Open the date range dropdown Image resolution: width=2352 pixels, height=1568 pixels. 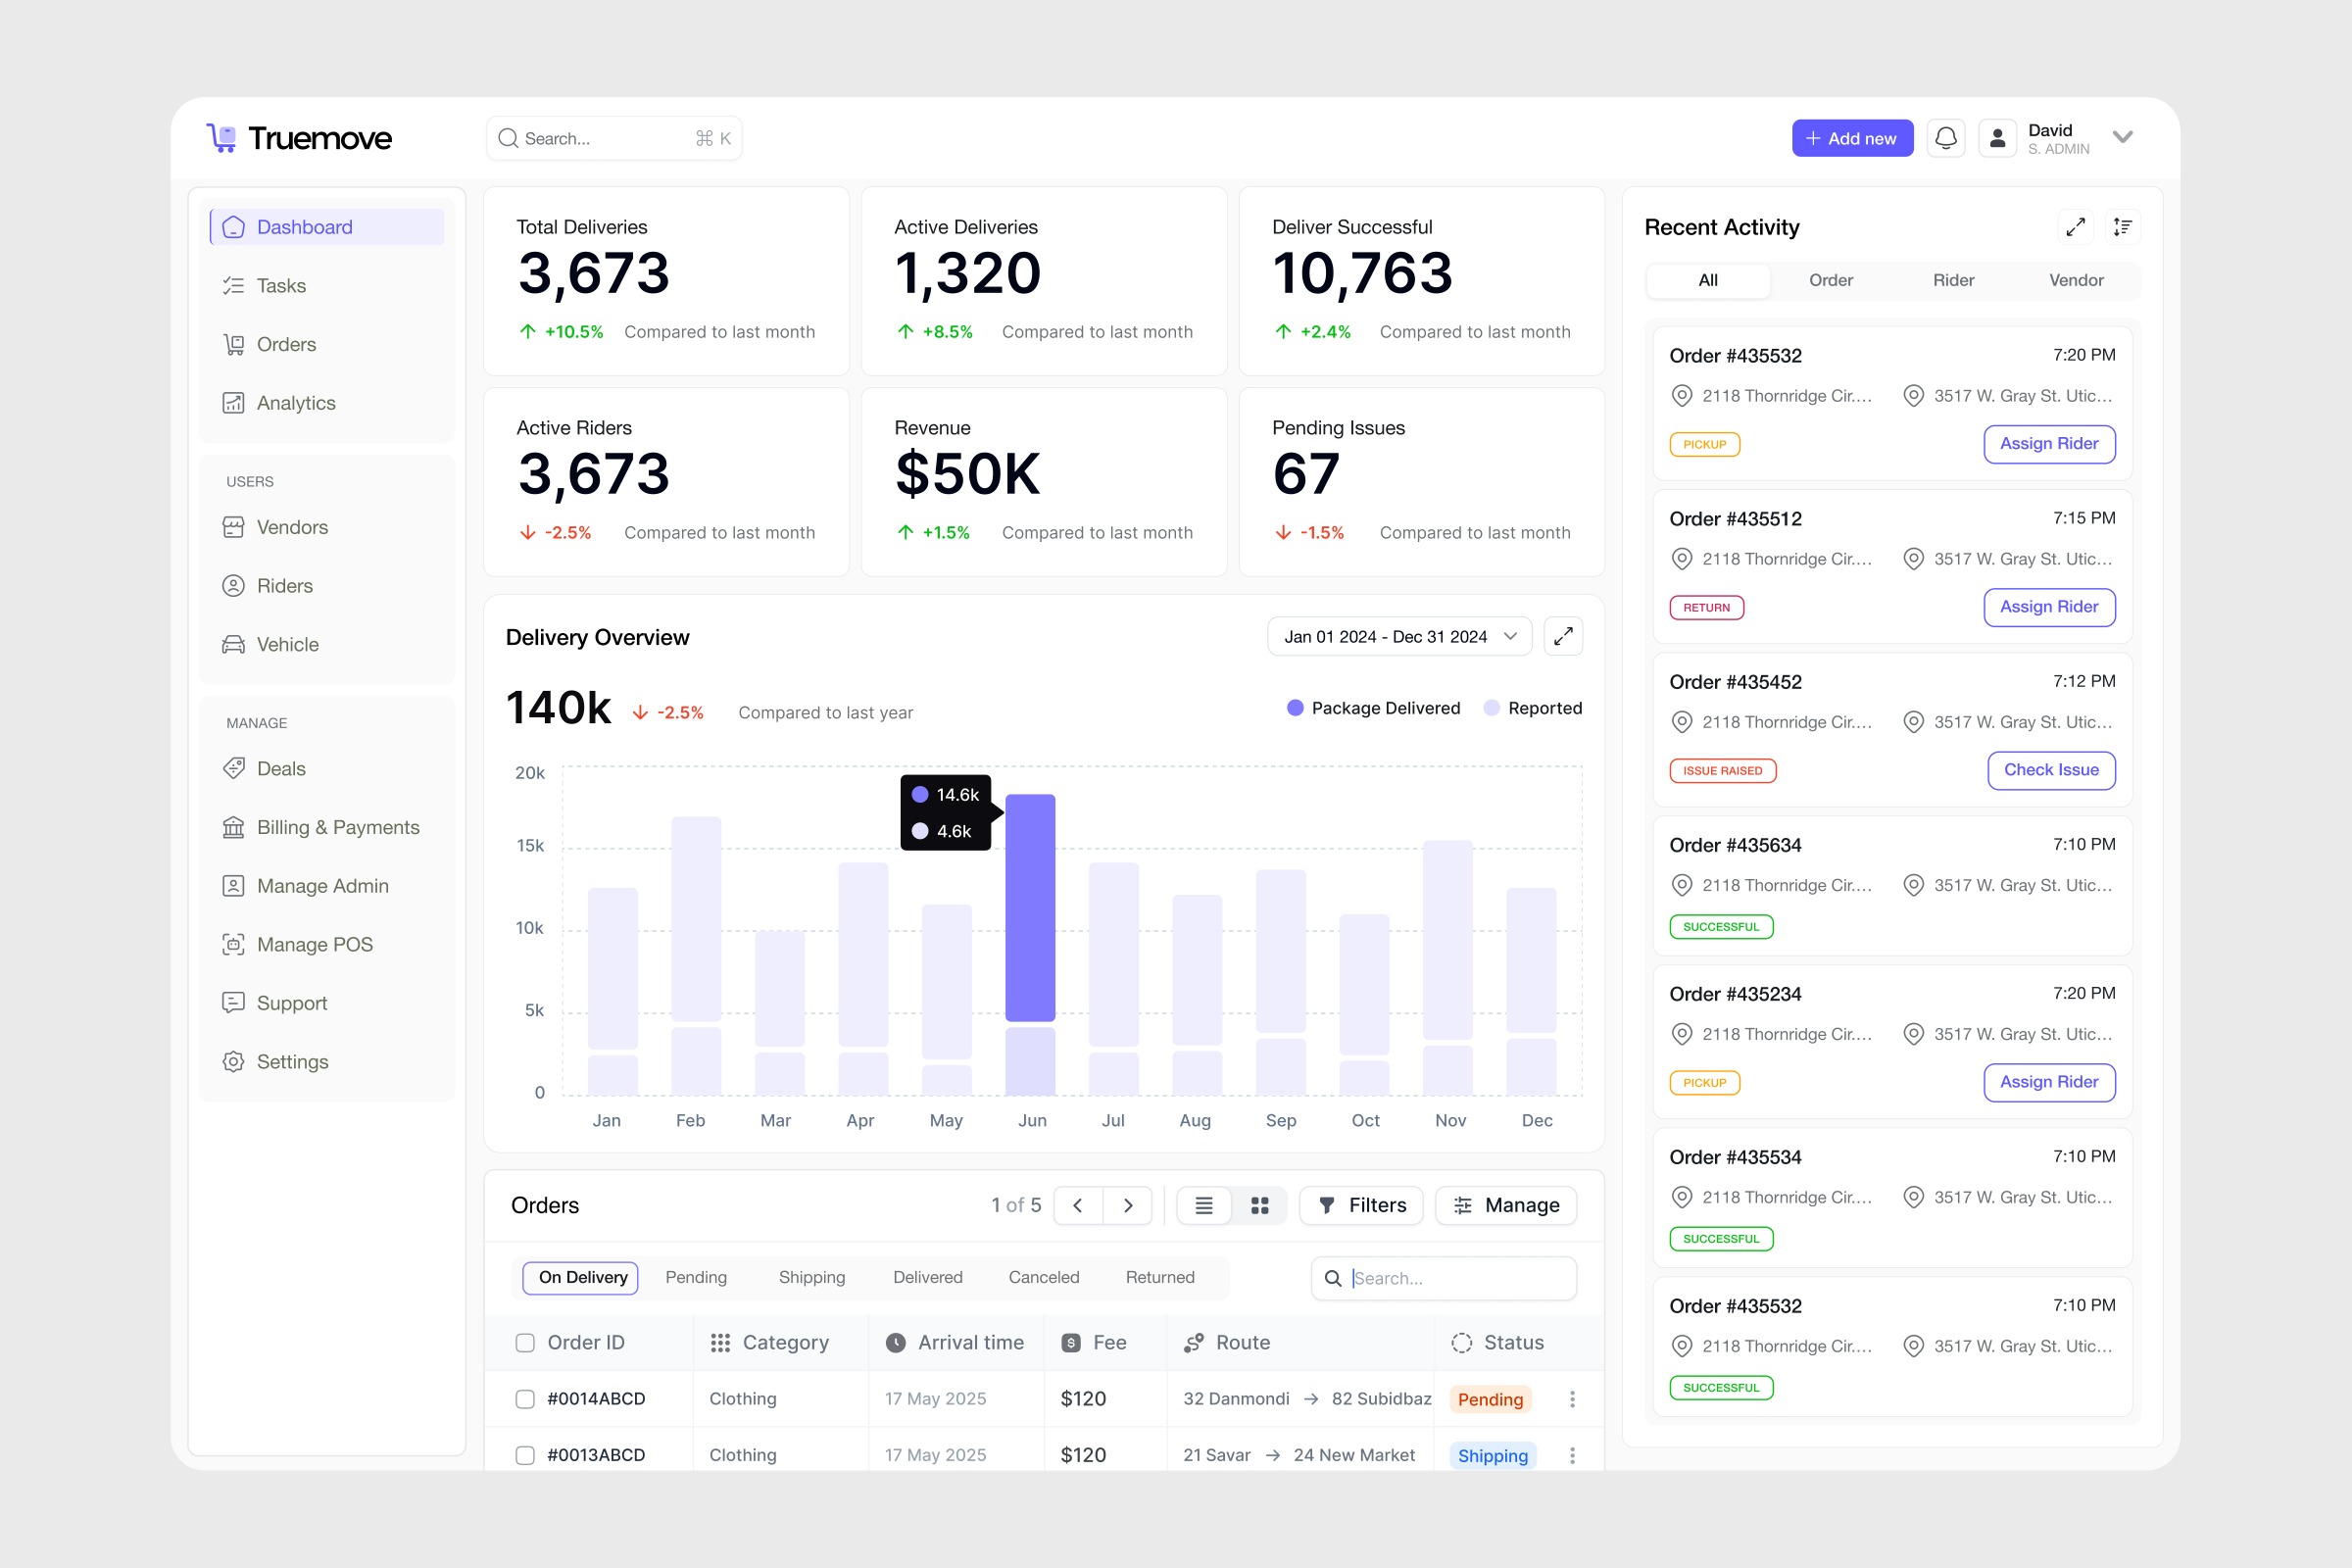[x=1399, y=636]
